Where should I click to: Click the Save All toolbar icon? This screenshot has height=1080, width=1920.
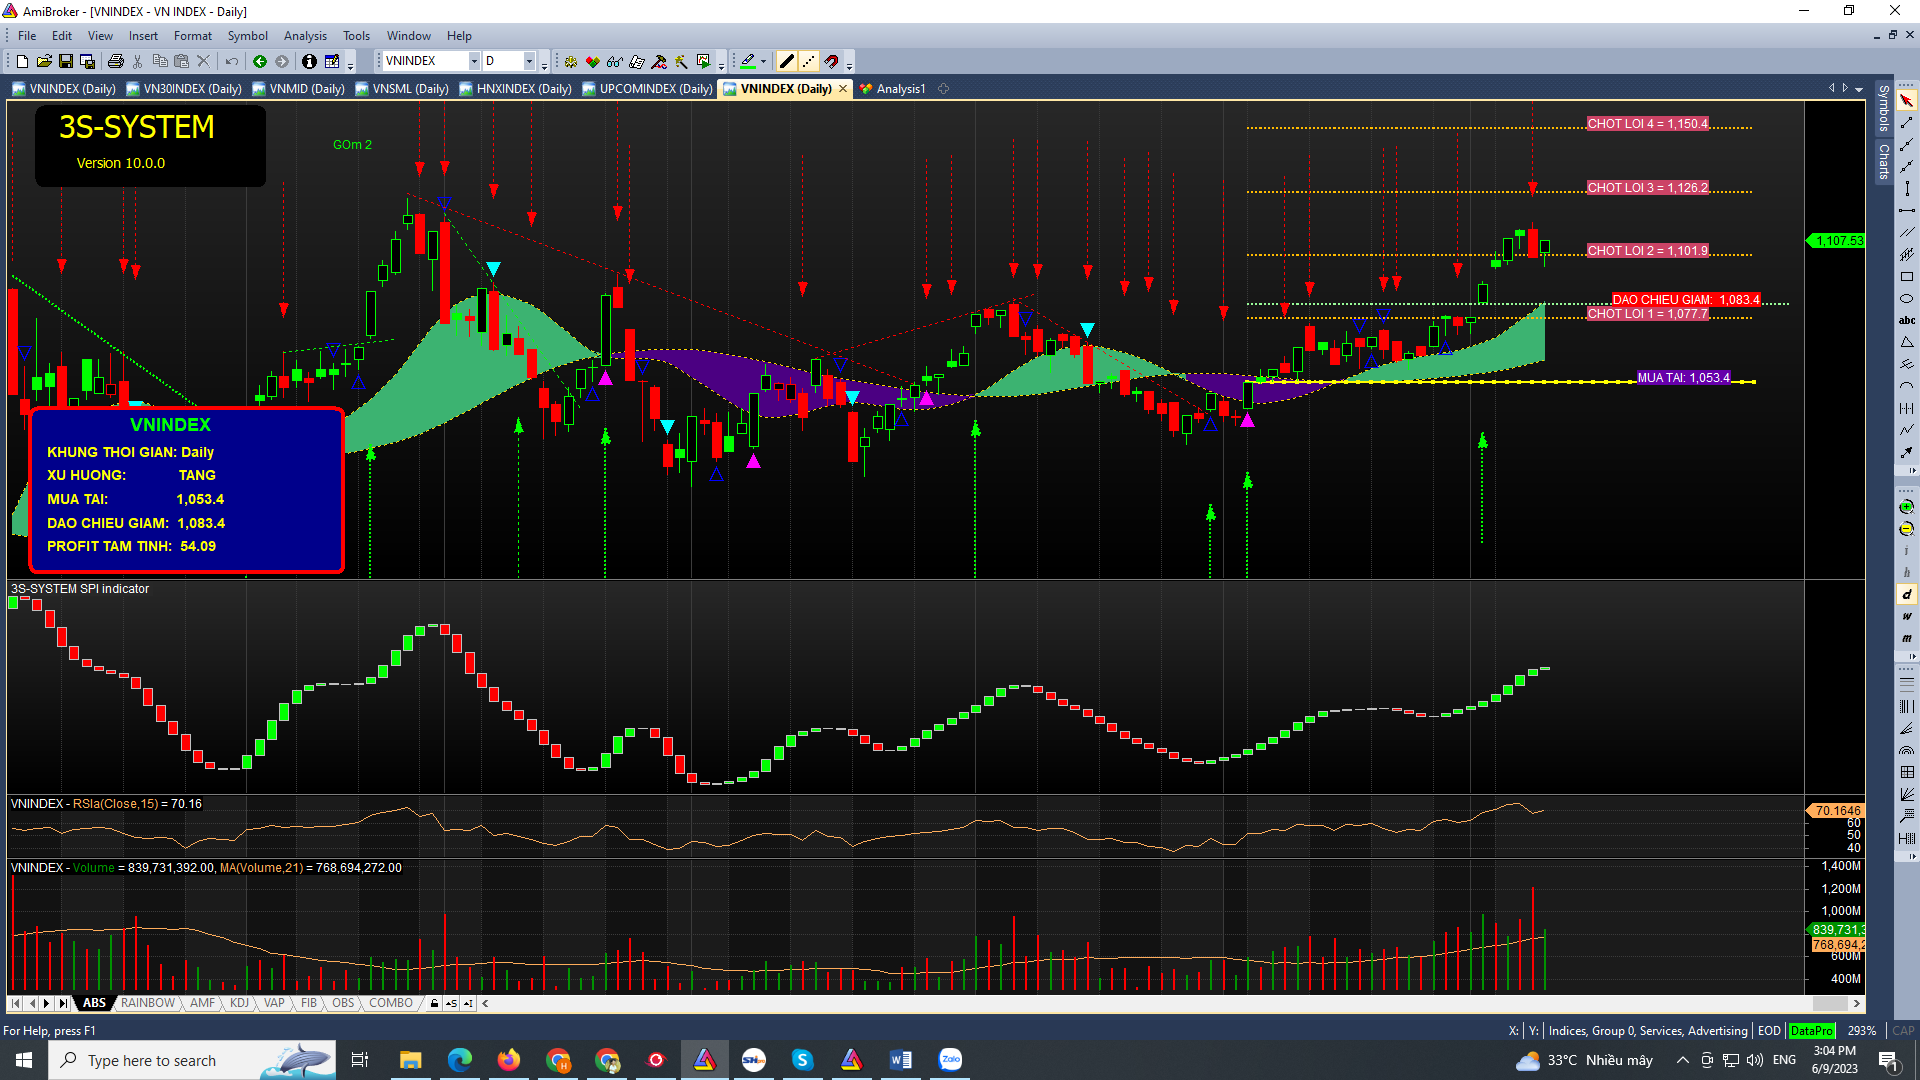click(x=88, y=62)
